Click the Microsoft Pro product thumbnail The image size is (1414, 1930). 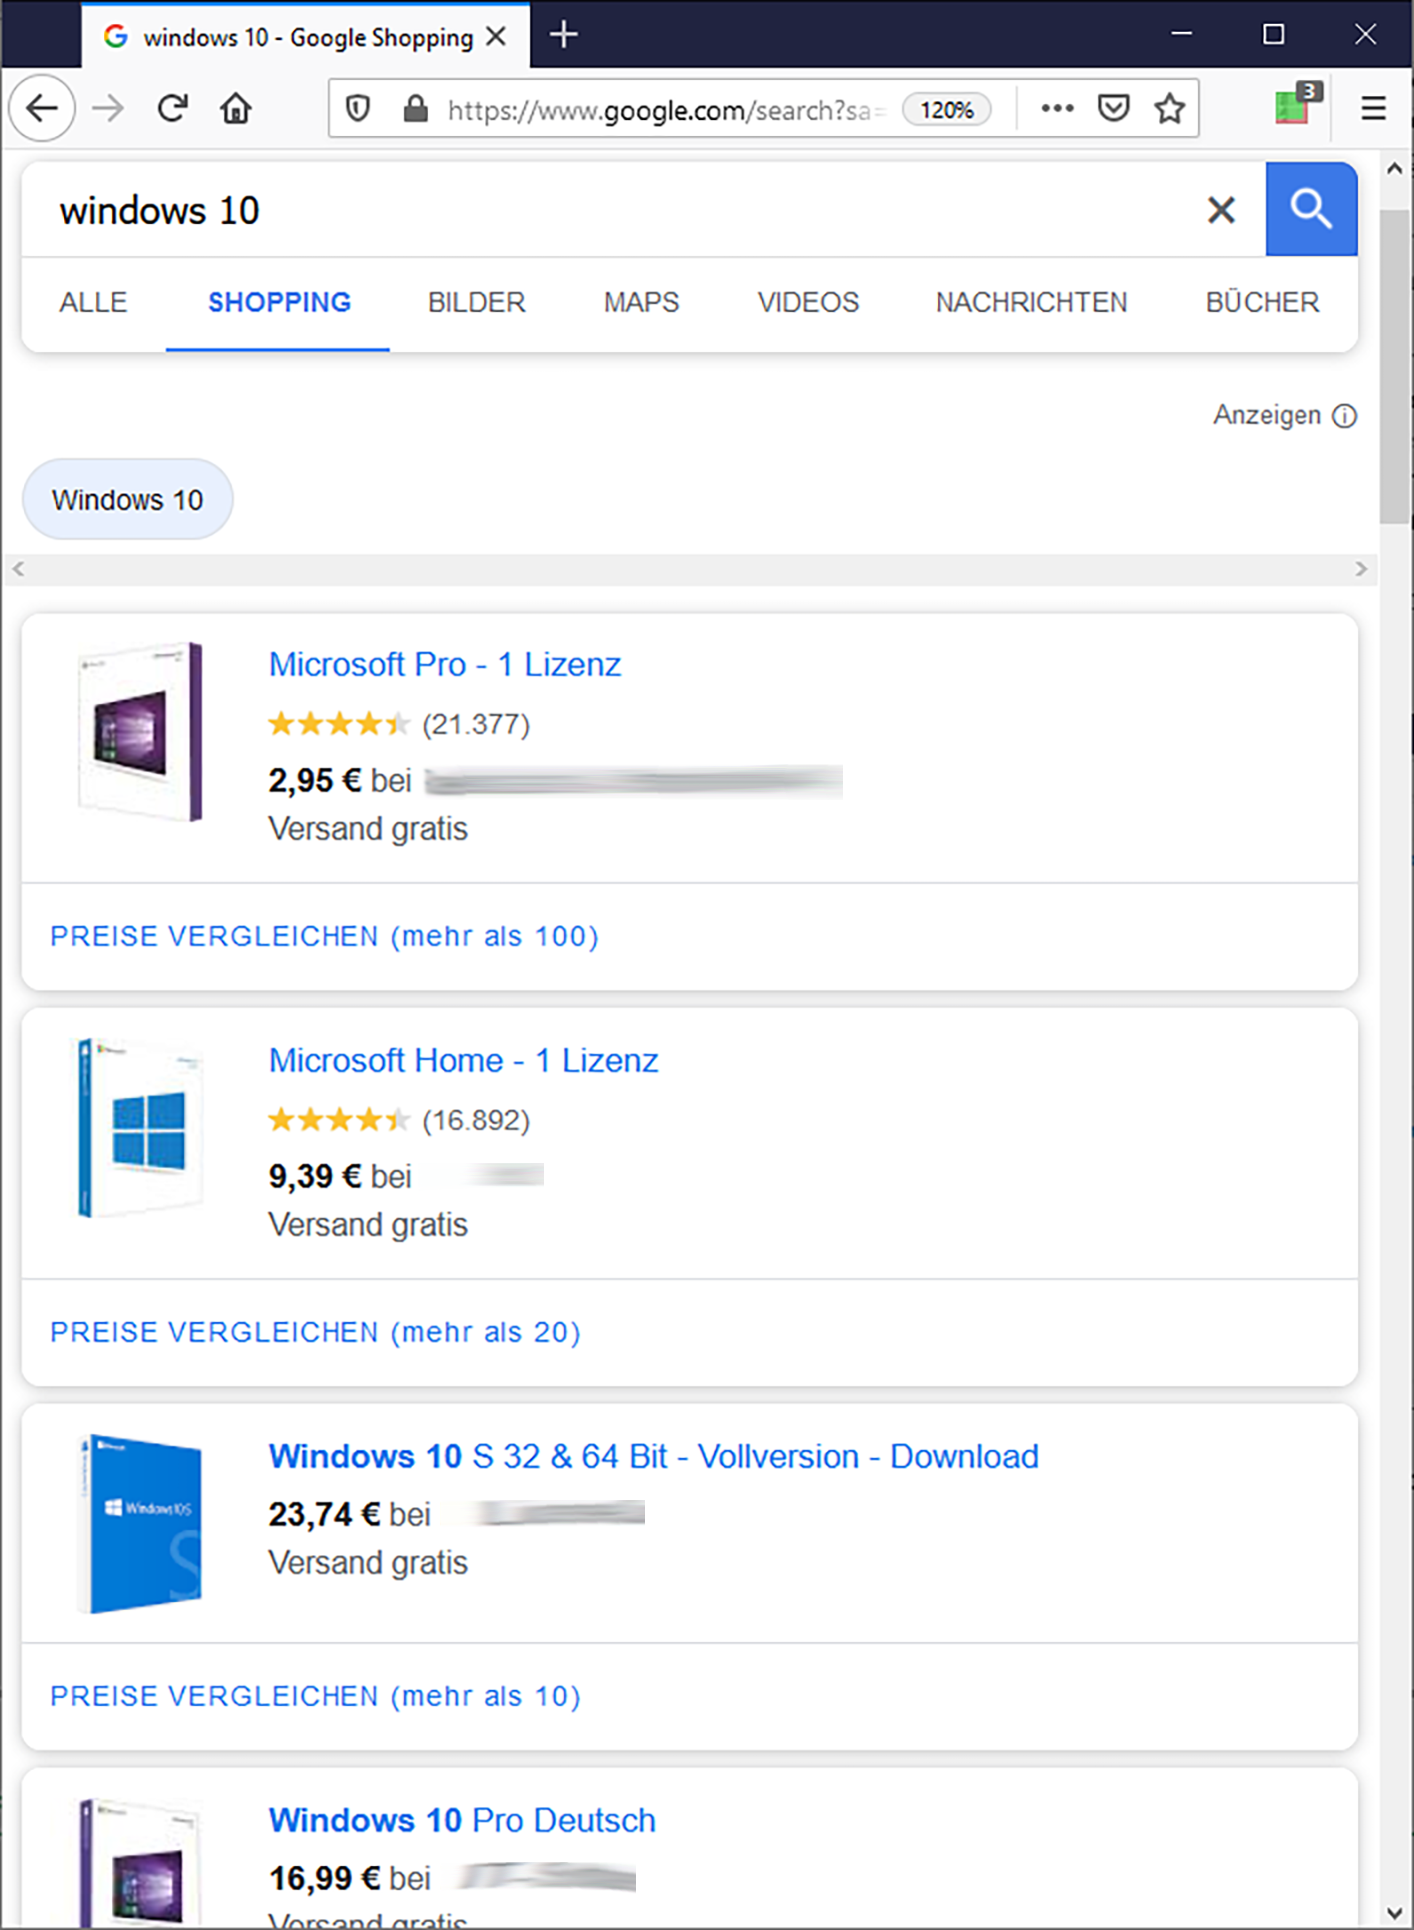pos(141,732)
